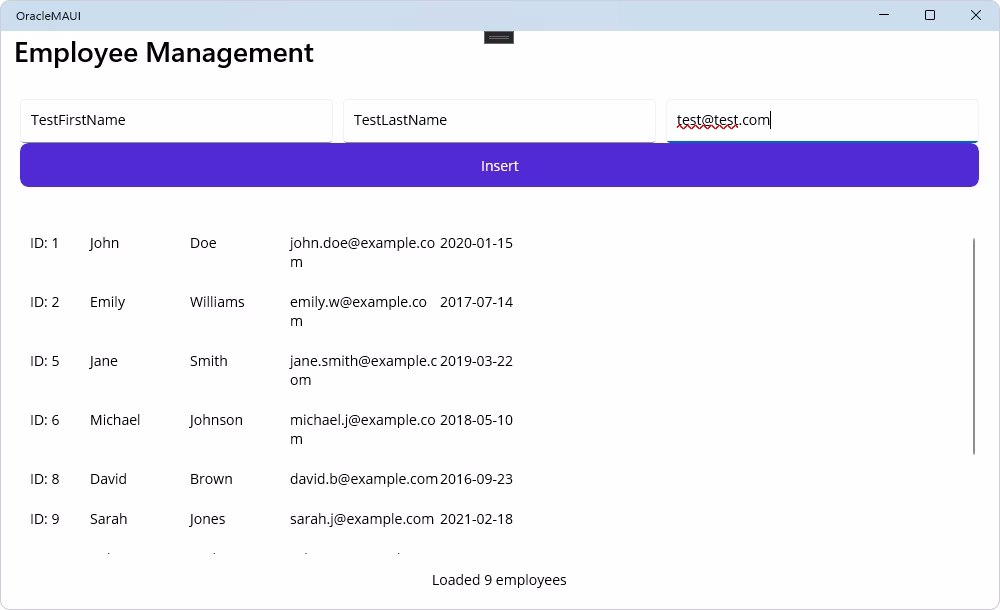The image size is (1000, 610).
Task: Click the hire date 2020-01-15
Action: [476, 243]
